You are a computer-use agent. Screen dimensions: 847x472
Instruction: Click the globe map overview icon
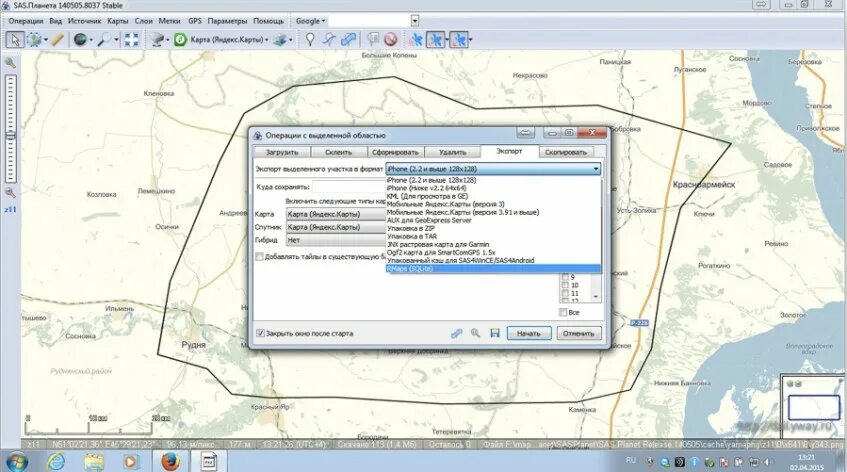pyautogui.click(x=80, y=39)
